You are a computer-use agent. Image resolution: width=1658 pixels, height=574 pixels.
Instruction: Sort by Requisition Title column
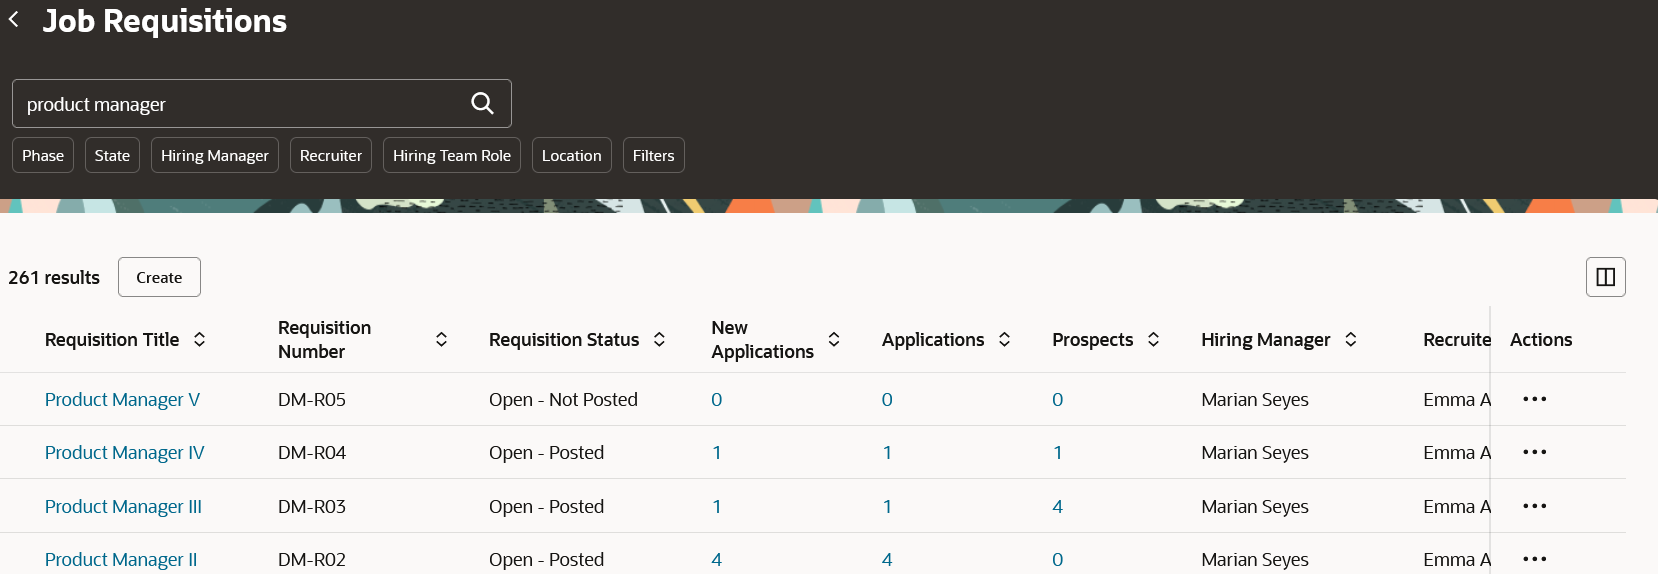[x=200, y=340]
